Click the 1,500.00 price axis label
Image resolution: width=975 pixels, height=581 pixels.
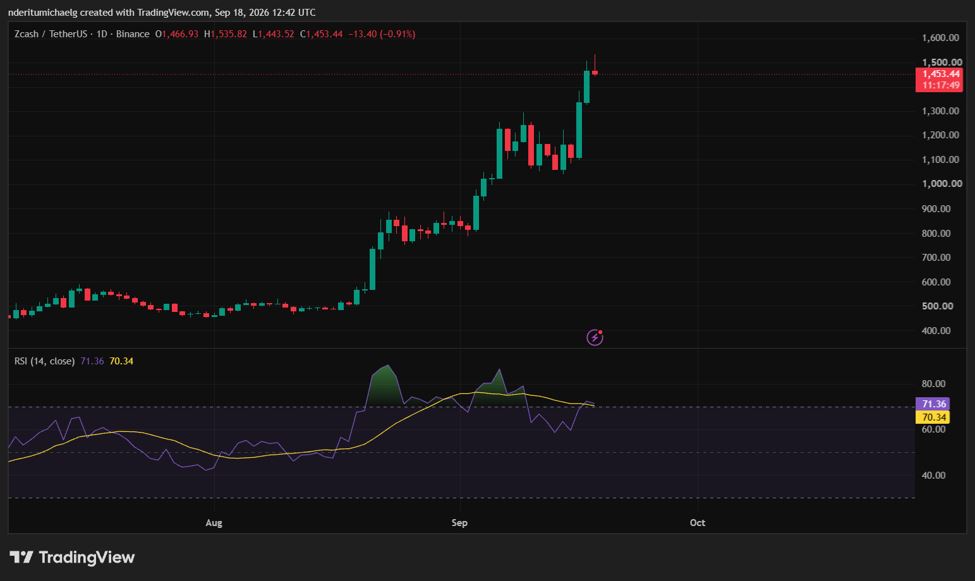pos(941,62)
